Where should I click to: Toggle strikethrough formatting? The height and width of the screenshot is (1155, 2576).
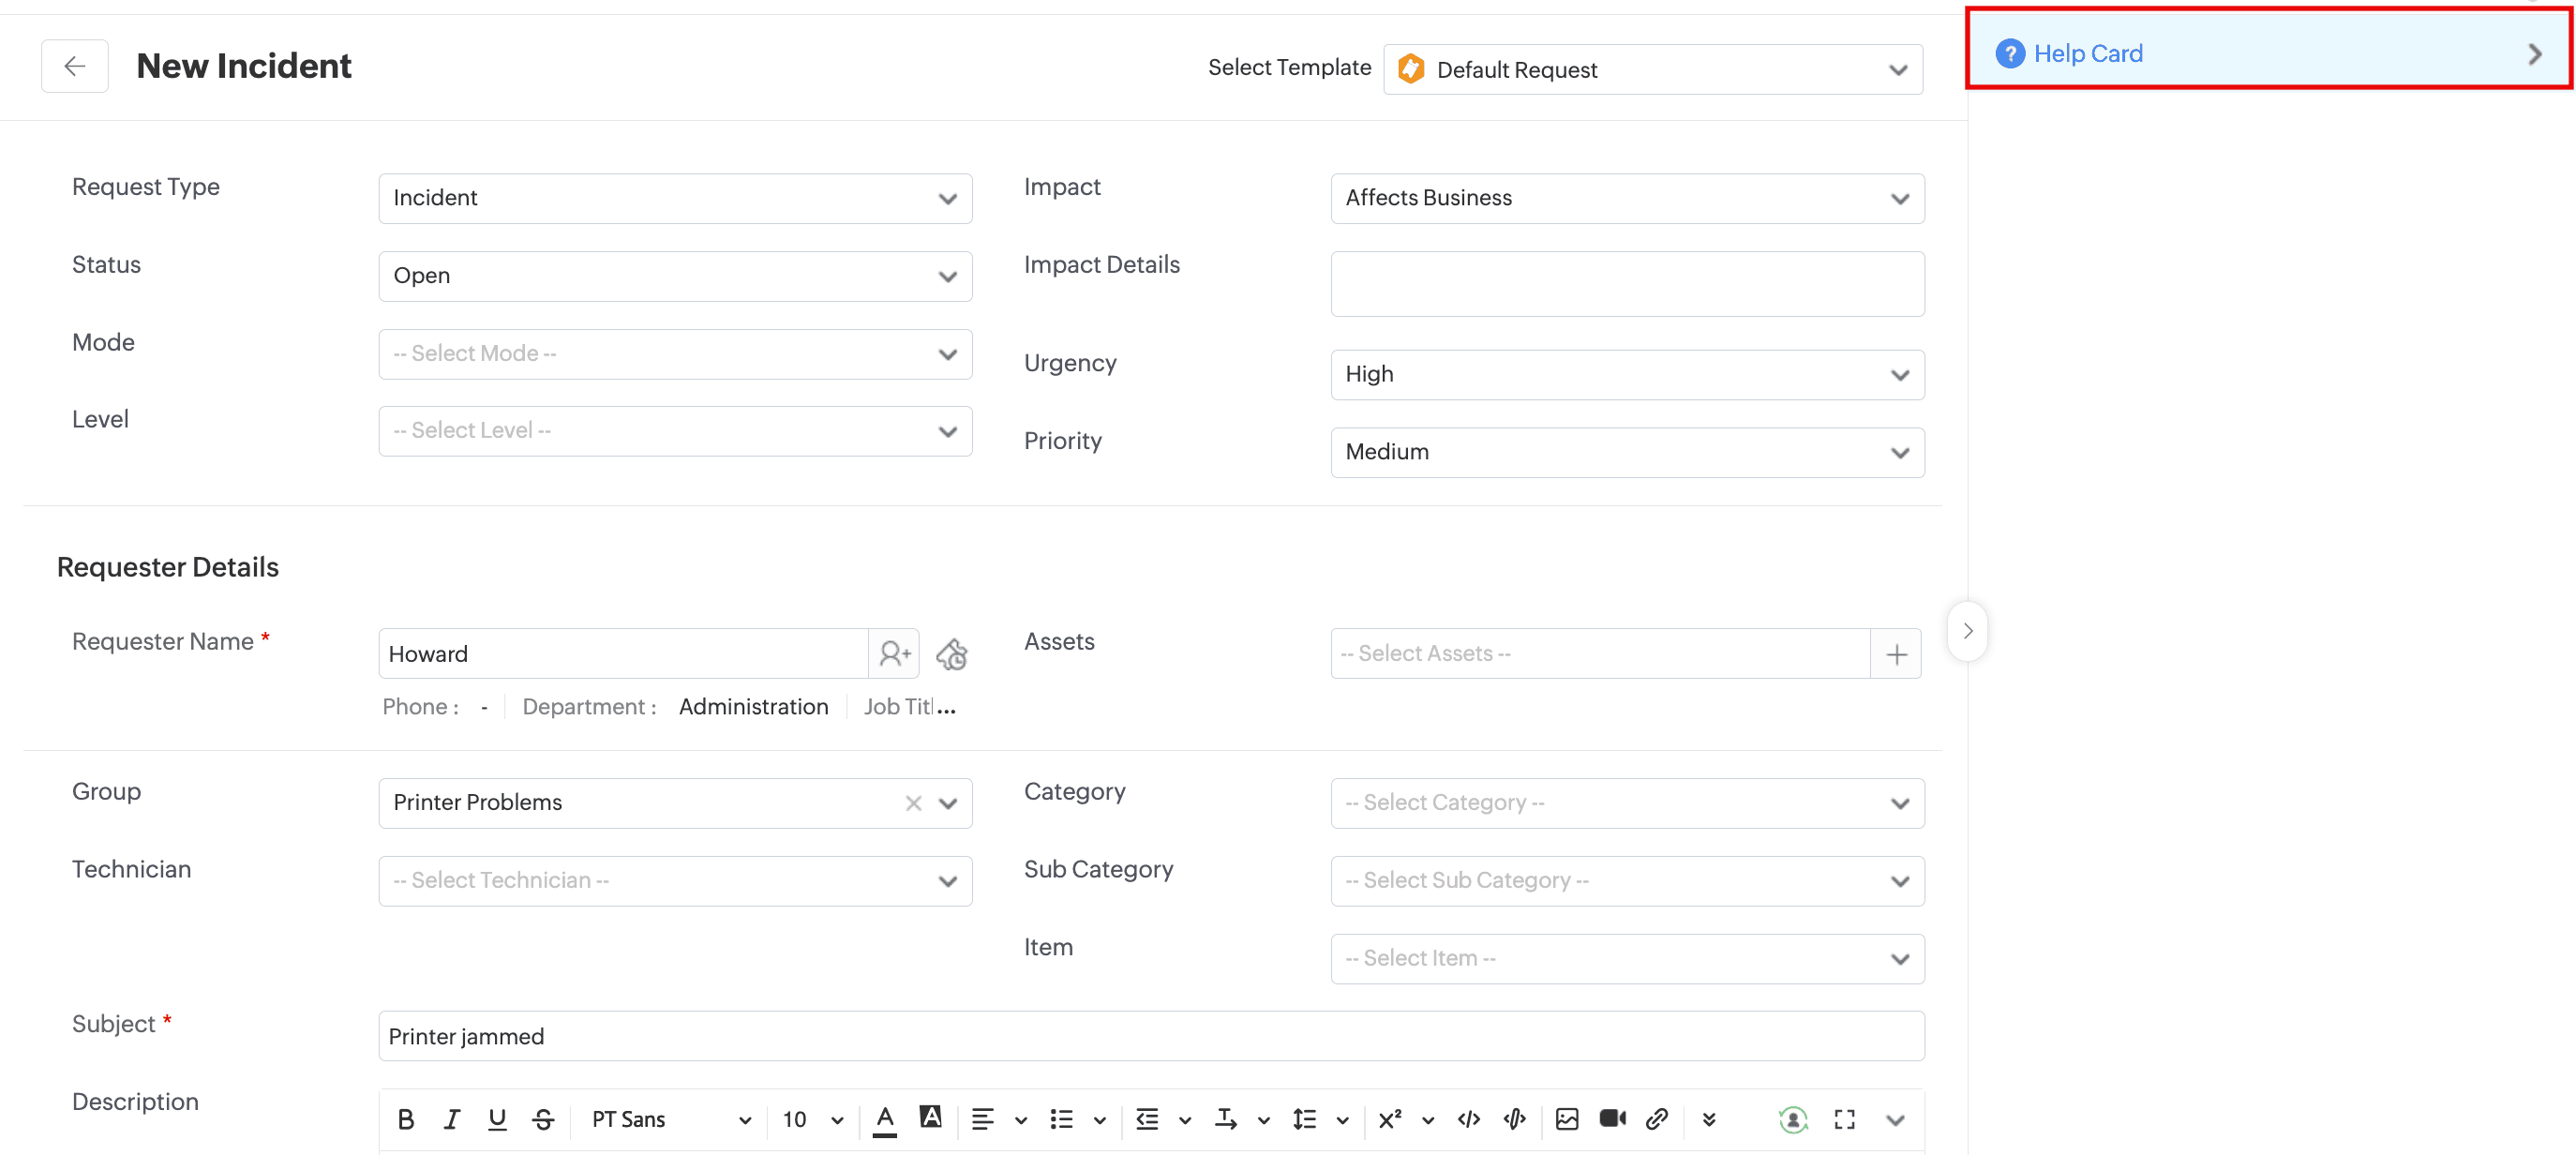tap(543, 1120)
